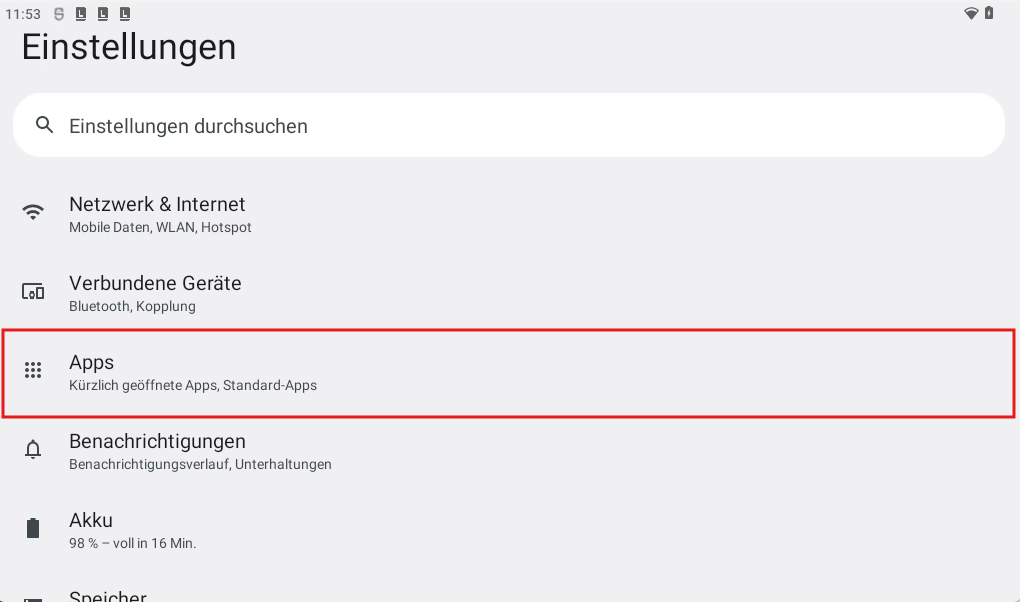Screen dimensions: 1020x602
Task: Tap the first notification icon after the clock
Action: coord(60,14)
